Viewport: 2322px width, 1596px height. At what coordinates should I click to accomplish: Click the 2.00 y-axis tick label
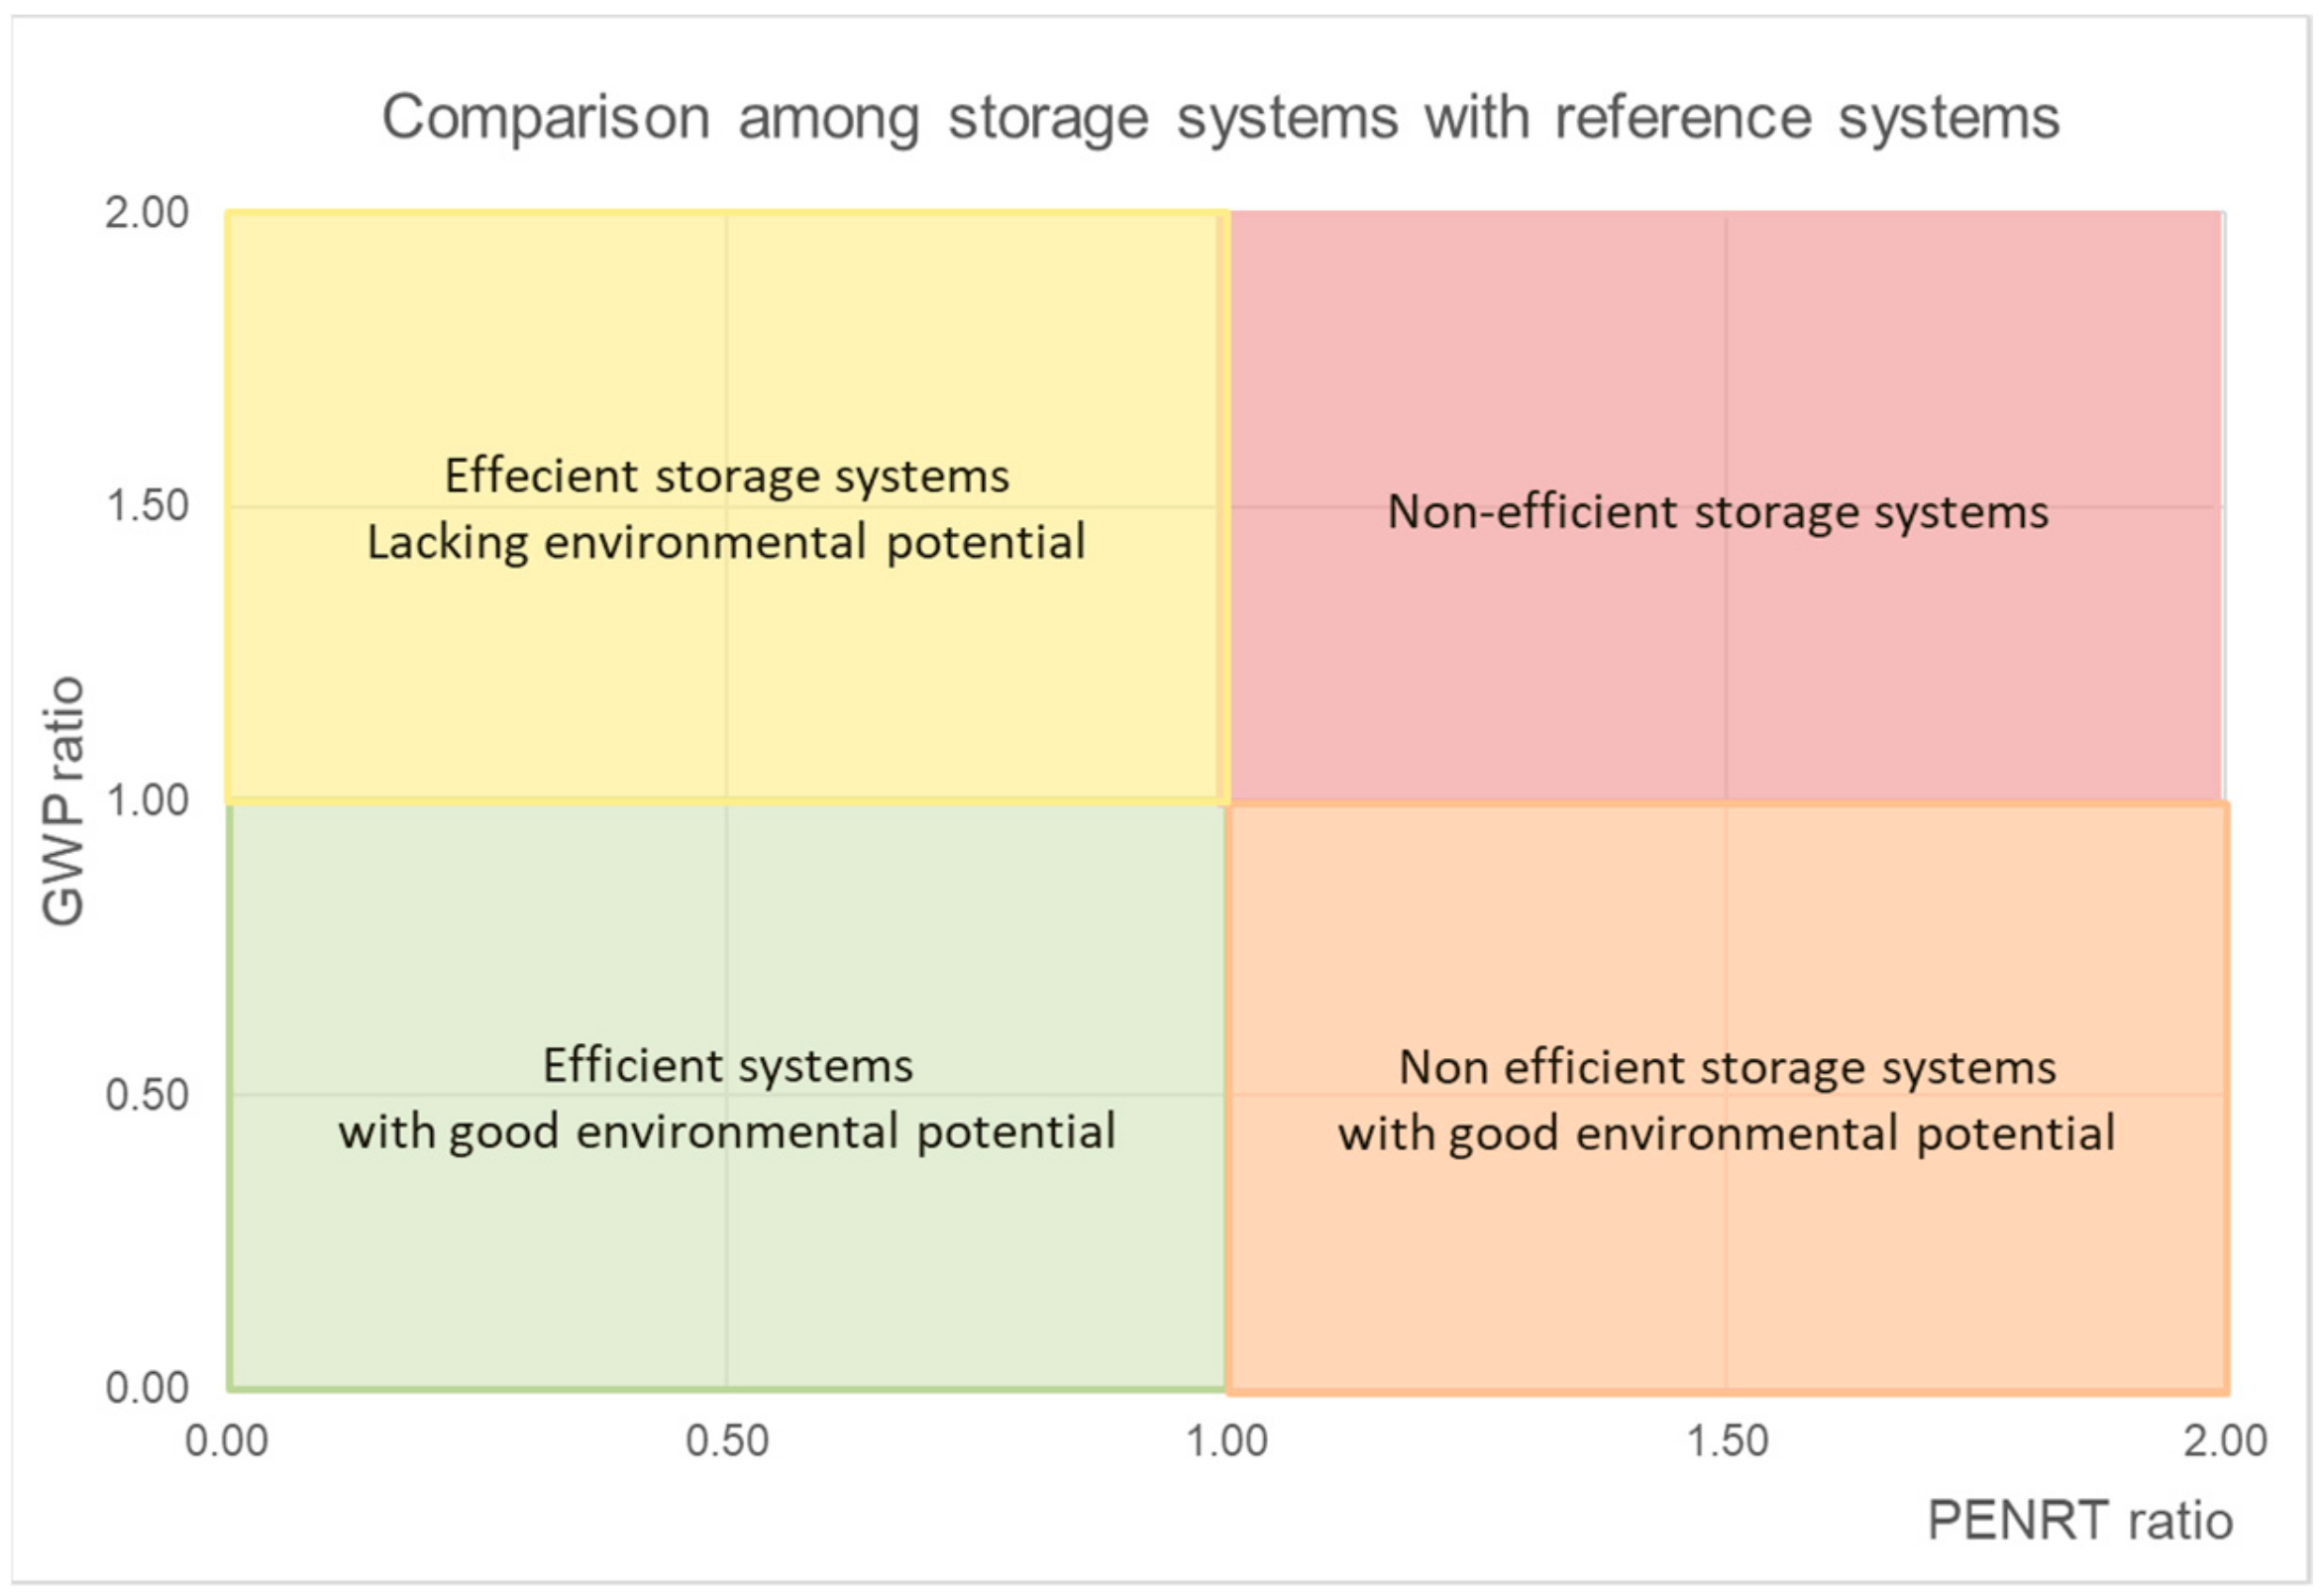tap(147, 213)
